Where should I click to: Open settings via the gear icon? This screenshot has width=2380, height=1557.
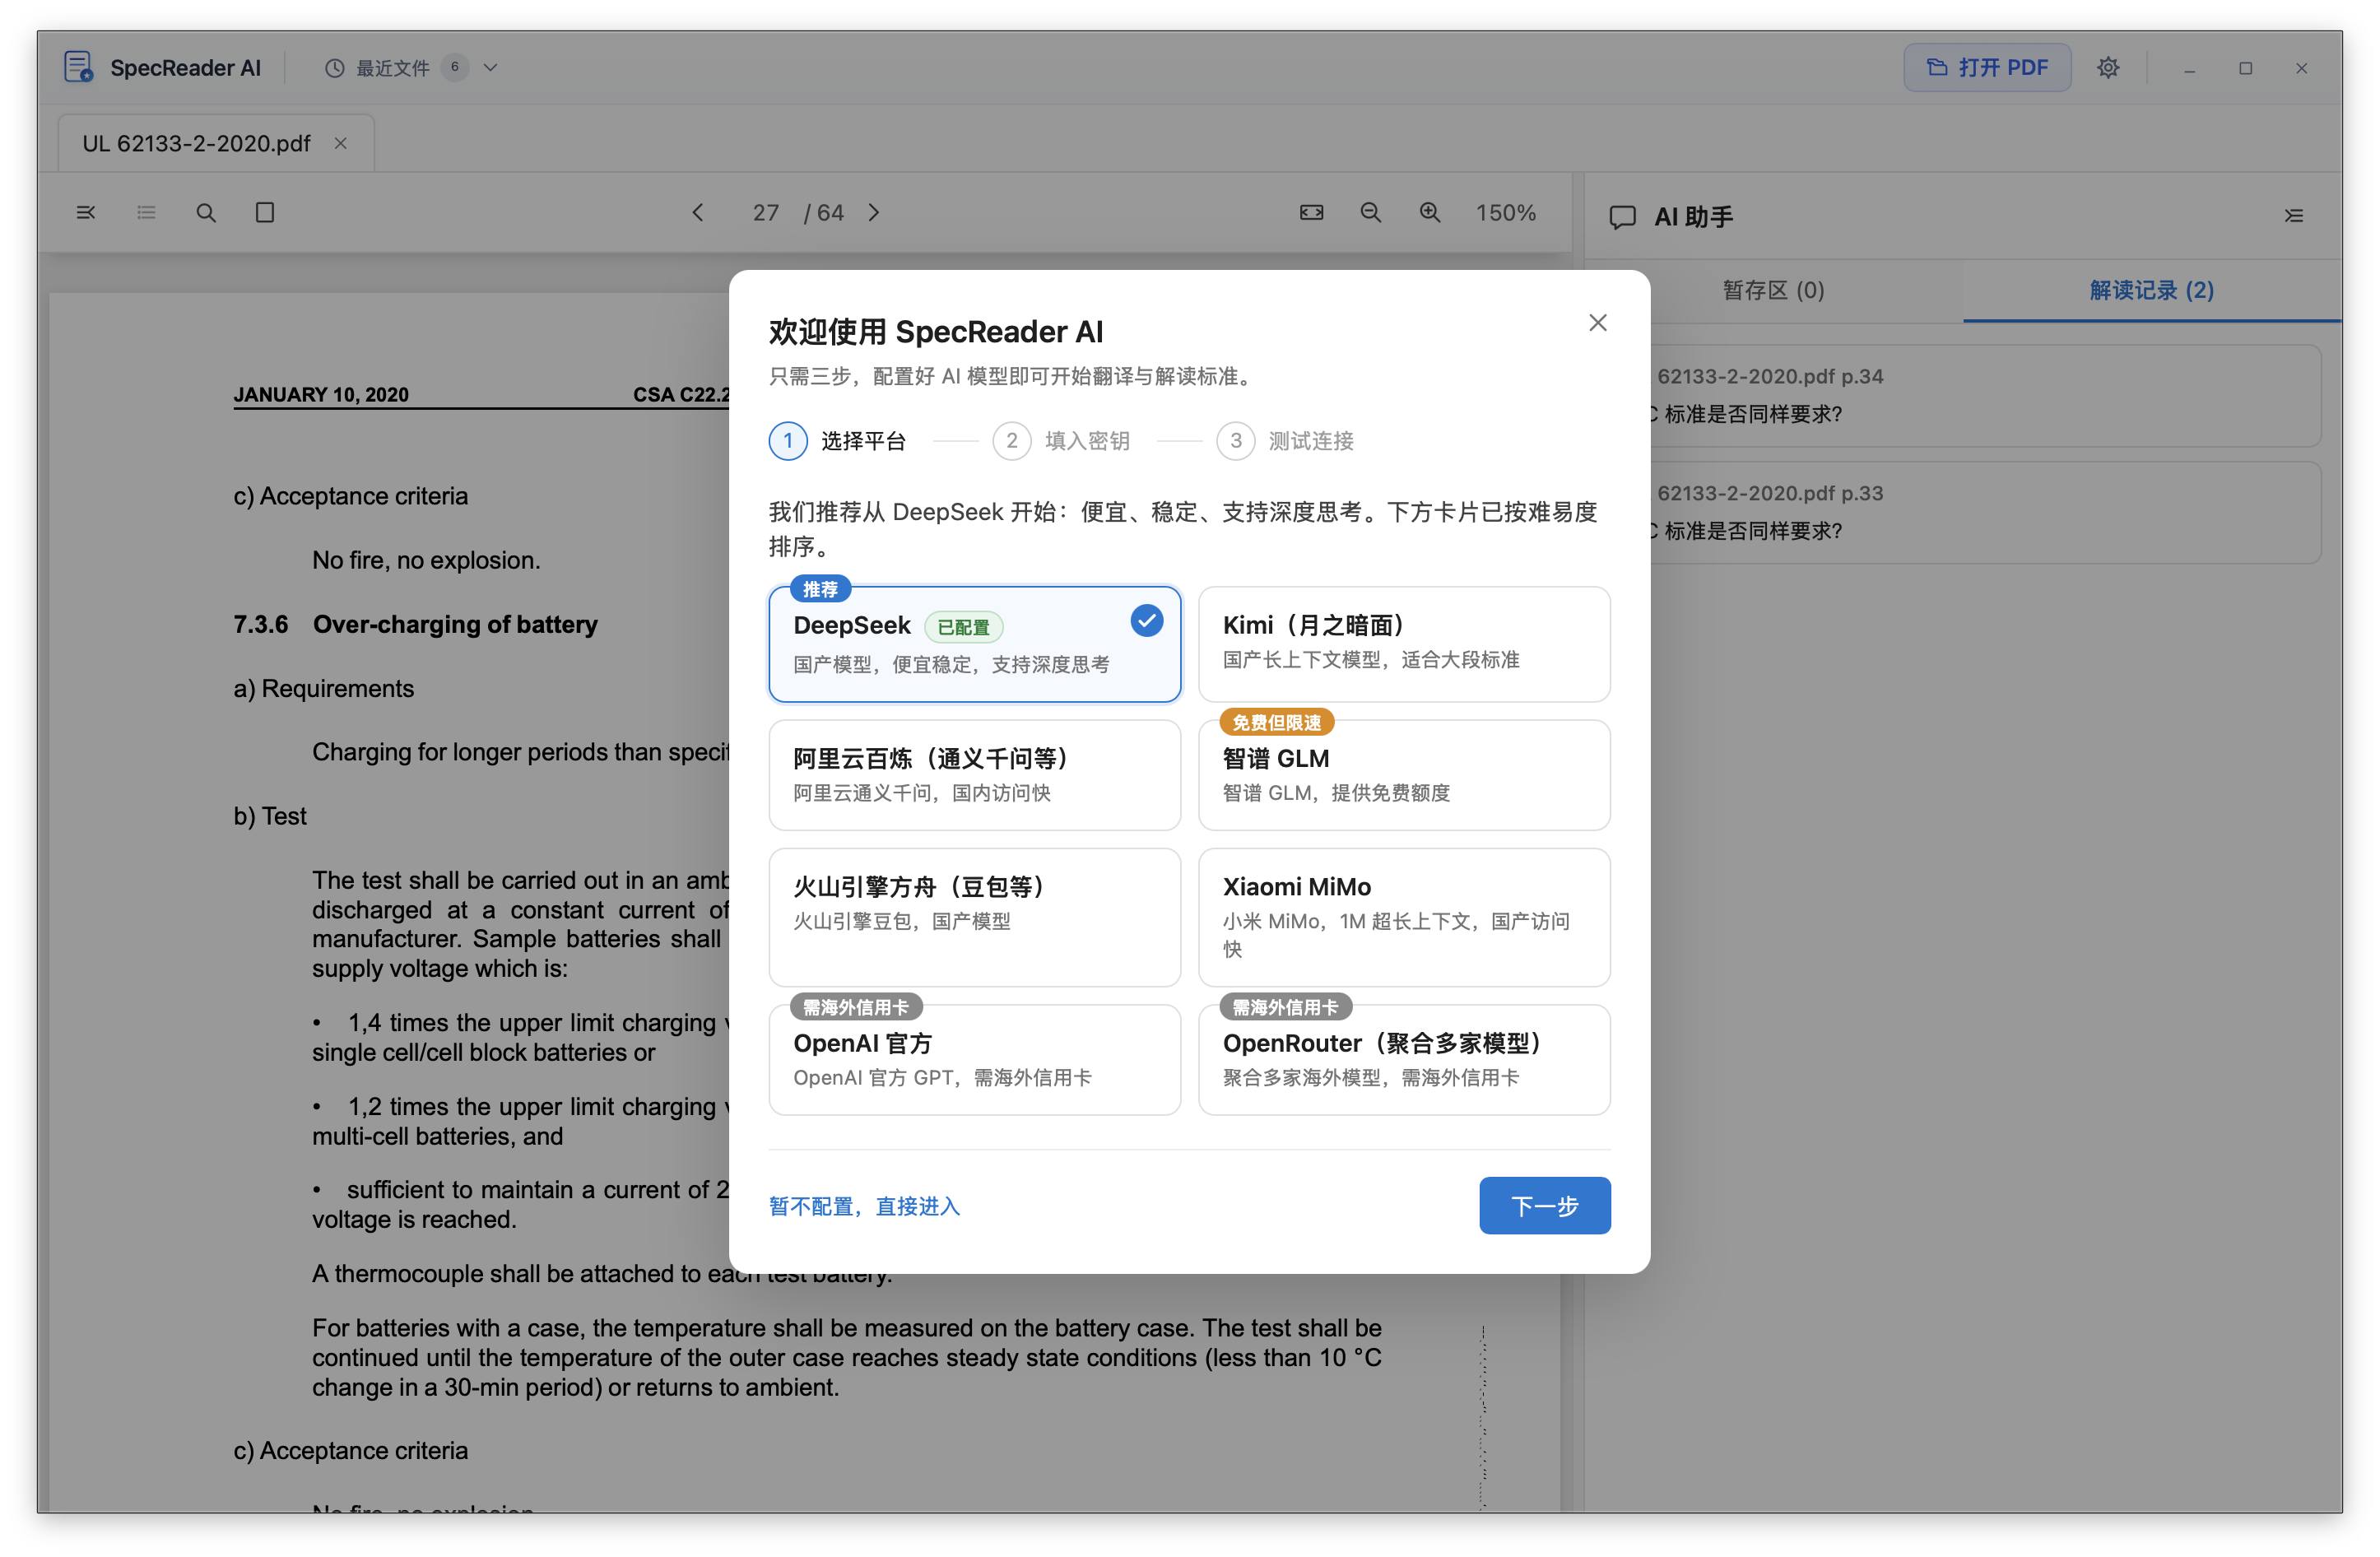2108,67
